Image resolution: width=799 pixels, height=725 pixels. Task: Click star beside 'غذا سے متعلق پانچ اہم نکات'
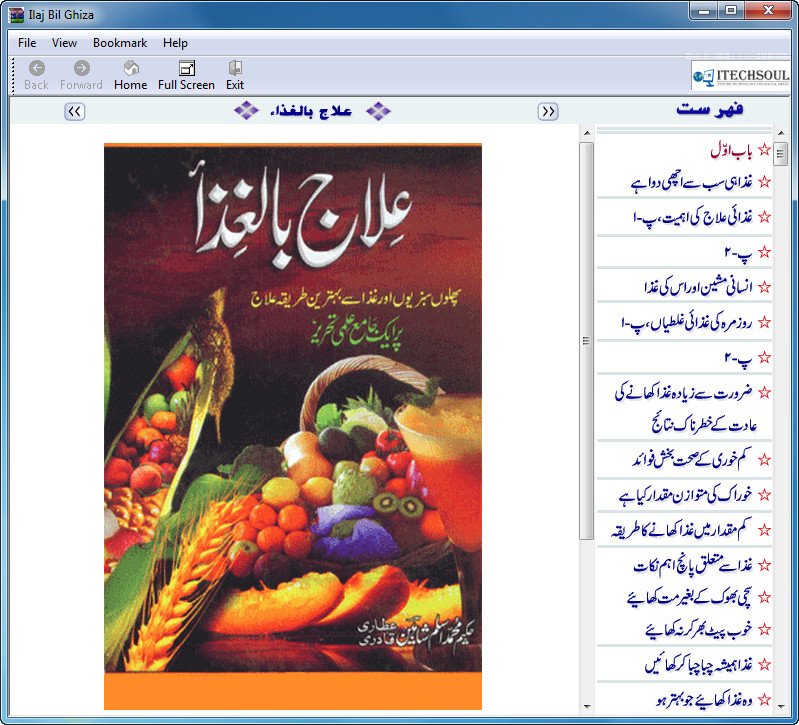[x=764, y=565]
